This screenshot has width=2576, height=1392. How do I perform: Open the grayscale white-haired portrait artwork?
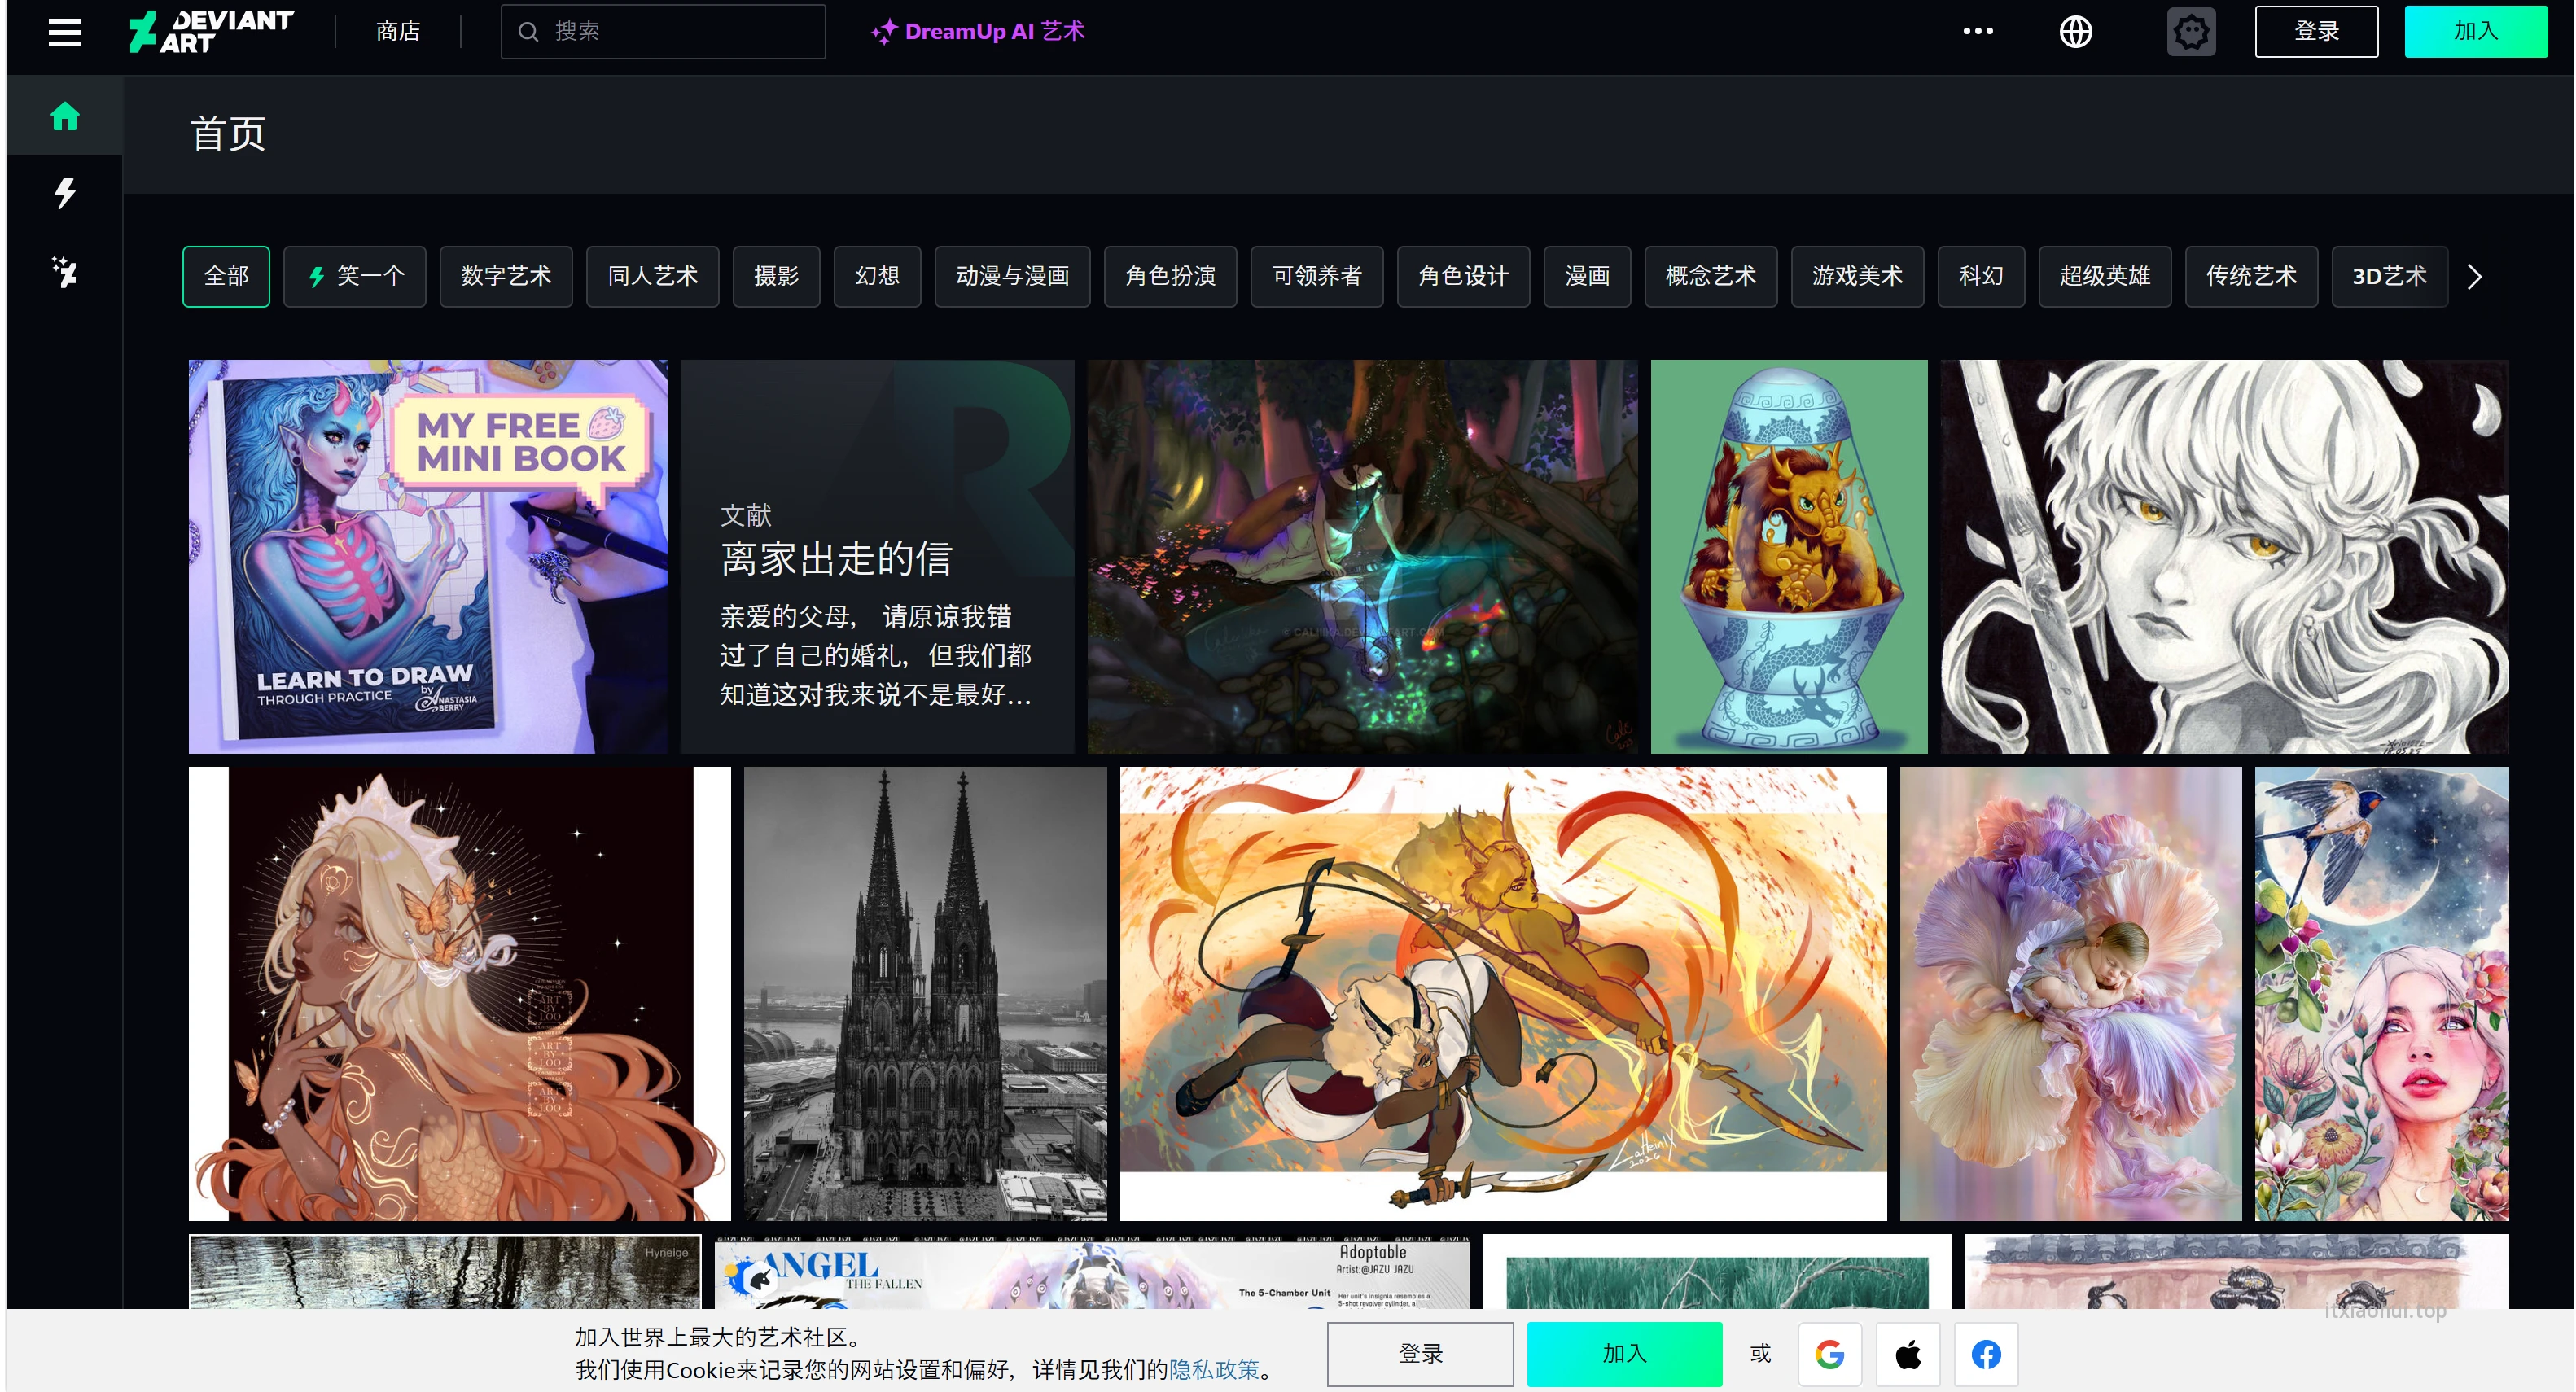coord(2224,556)
